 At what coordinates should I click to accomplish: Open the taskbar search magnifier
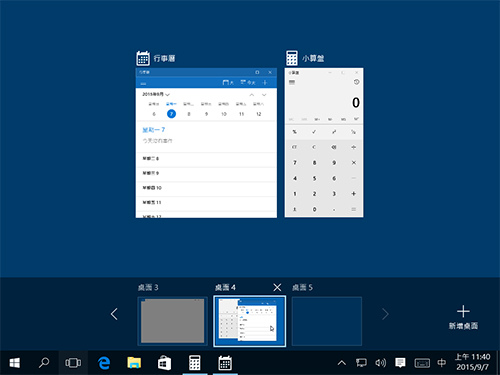click(x=44, y=363)
